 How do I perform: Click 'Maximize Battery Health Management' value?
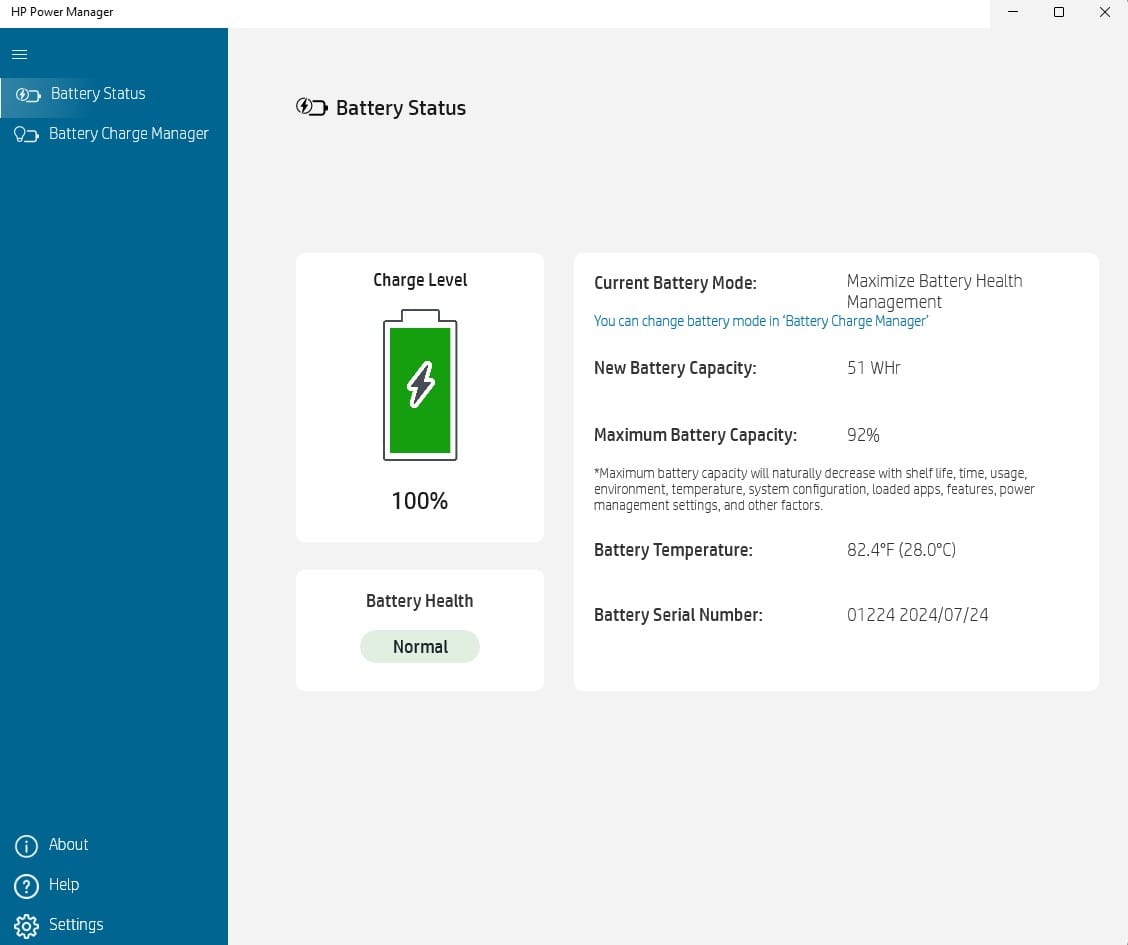coord(934,291)
